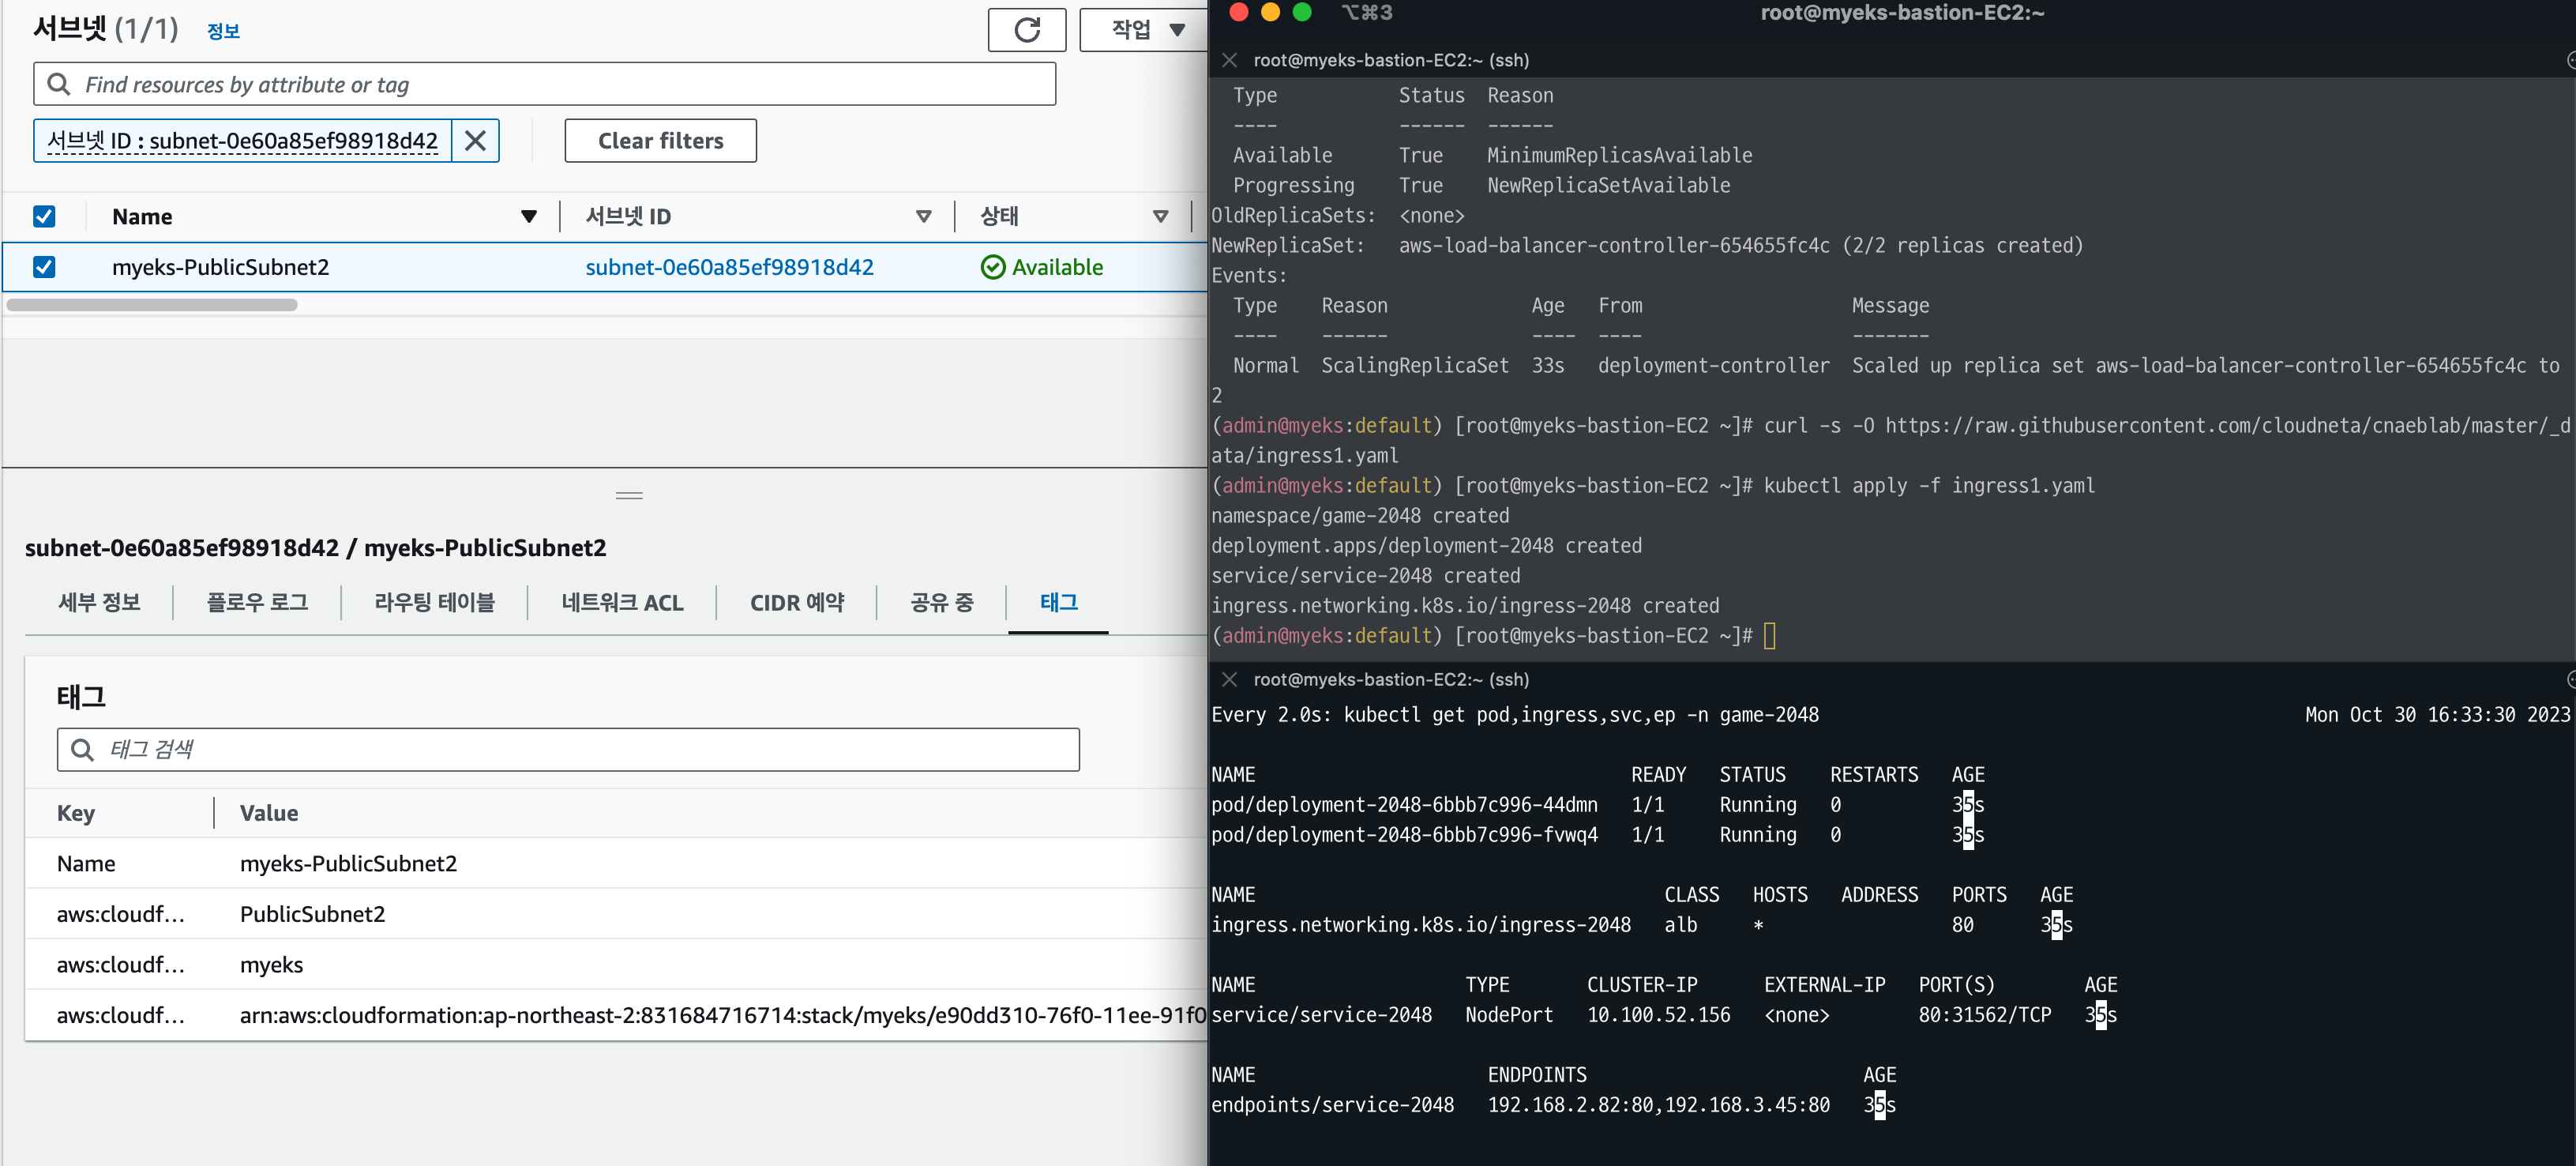
Task: Click the cluster IP 10.100.52.156
Action: point(1658,1015)
